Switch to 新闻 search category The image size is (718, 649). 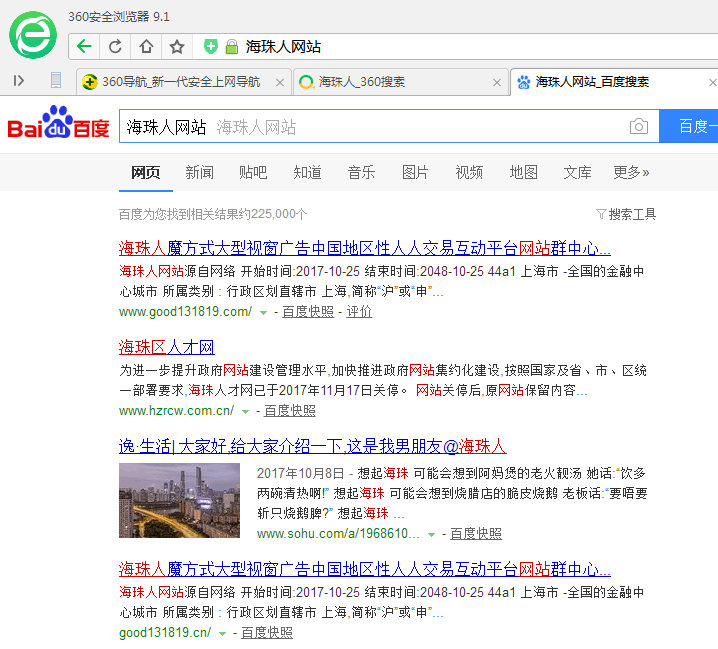[199, 173]
